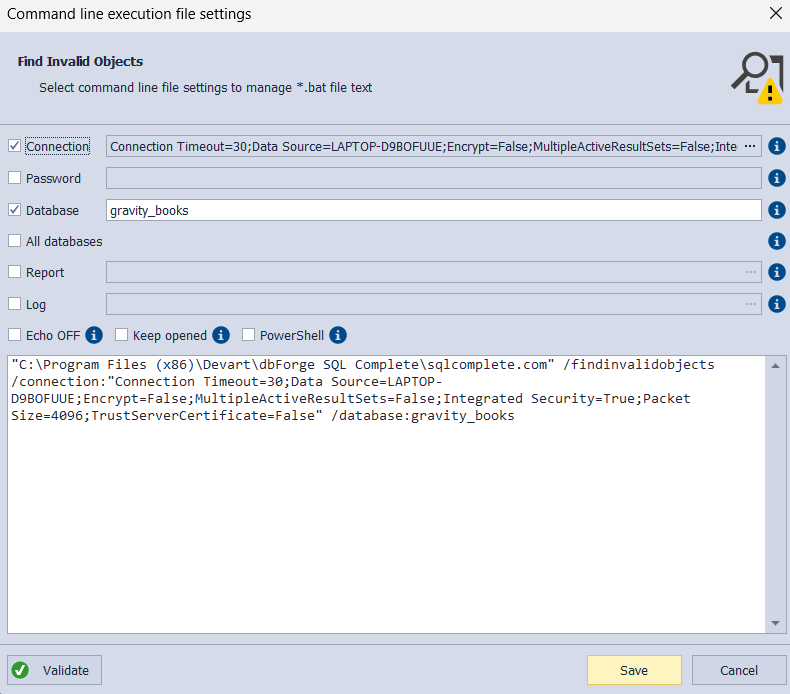
Task: Click the info icon next to PowerShell
Action: 338,335
